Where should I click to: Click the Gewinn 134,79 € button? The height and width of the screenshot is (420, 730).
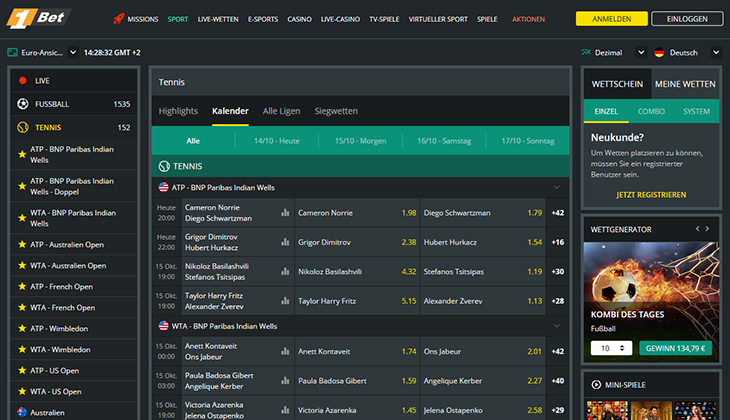coord(675,348)
